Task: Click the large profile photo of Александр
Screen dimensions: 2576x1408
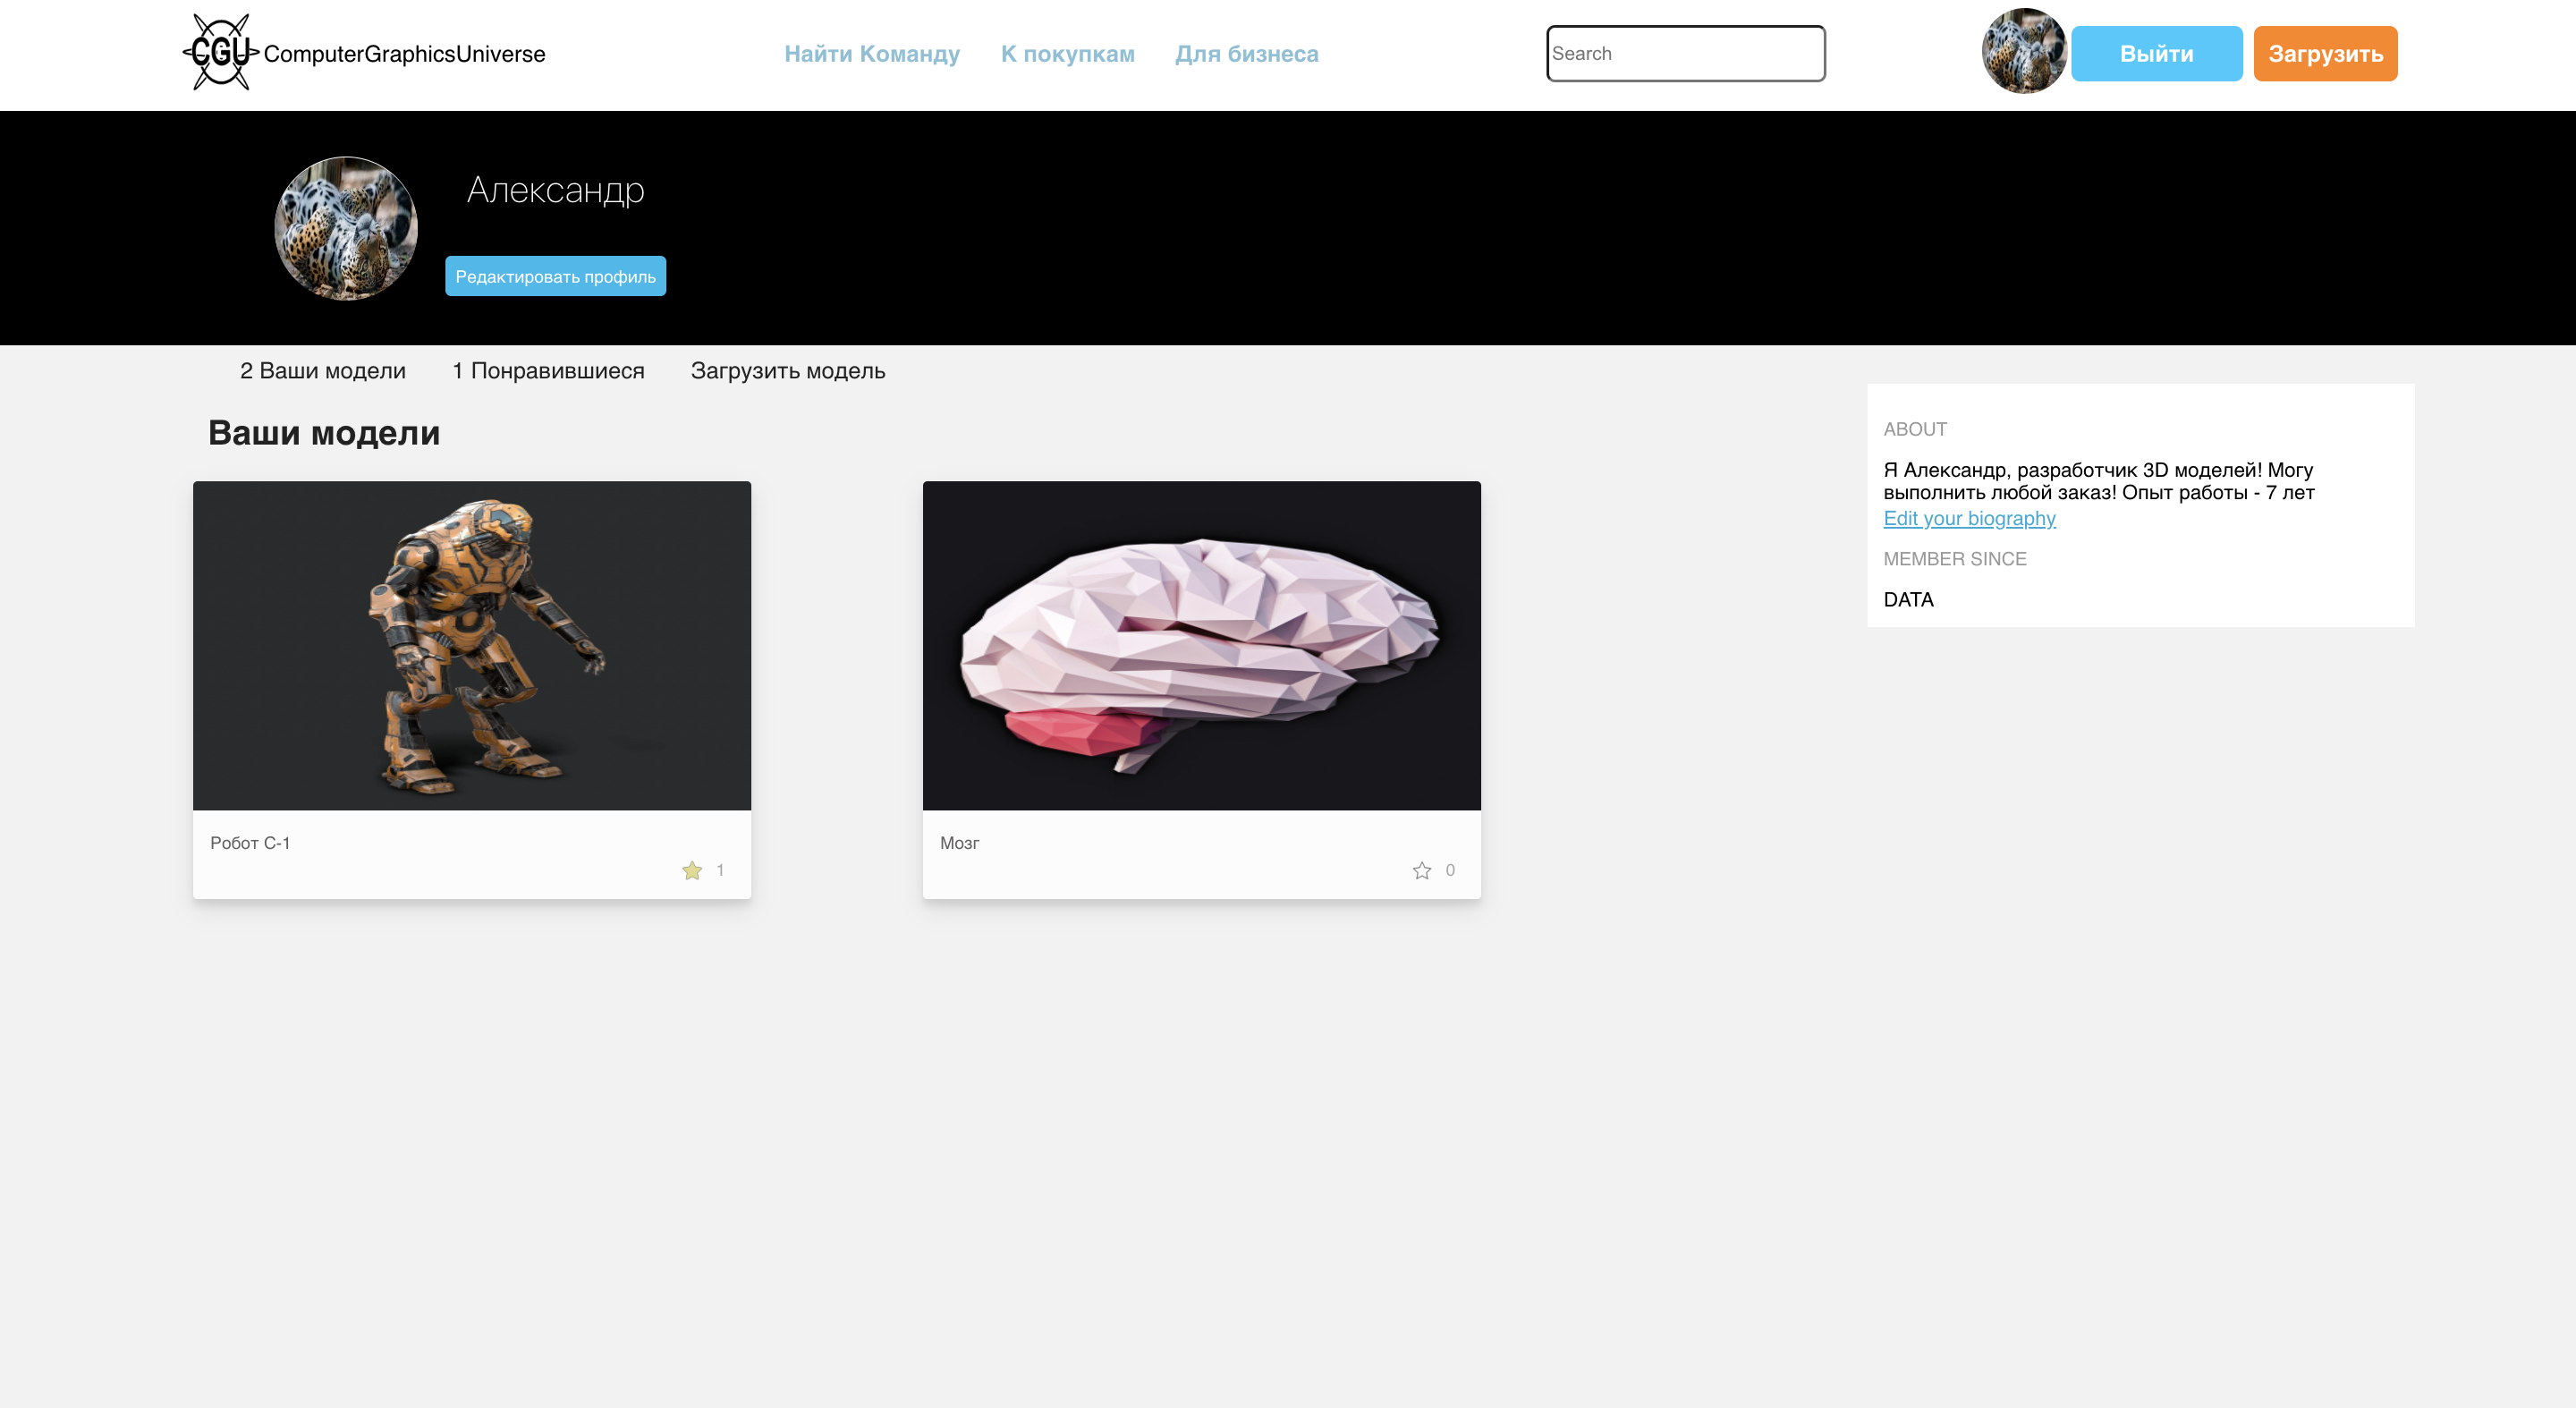Action: 346,228
